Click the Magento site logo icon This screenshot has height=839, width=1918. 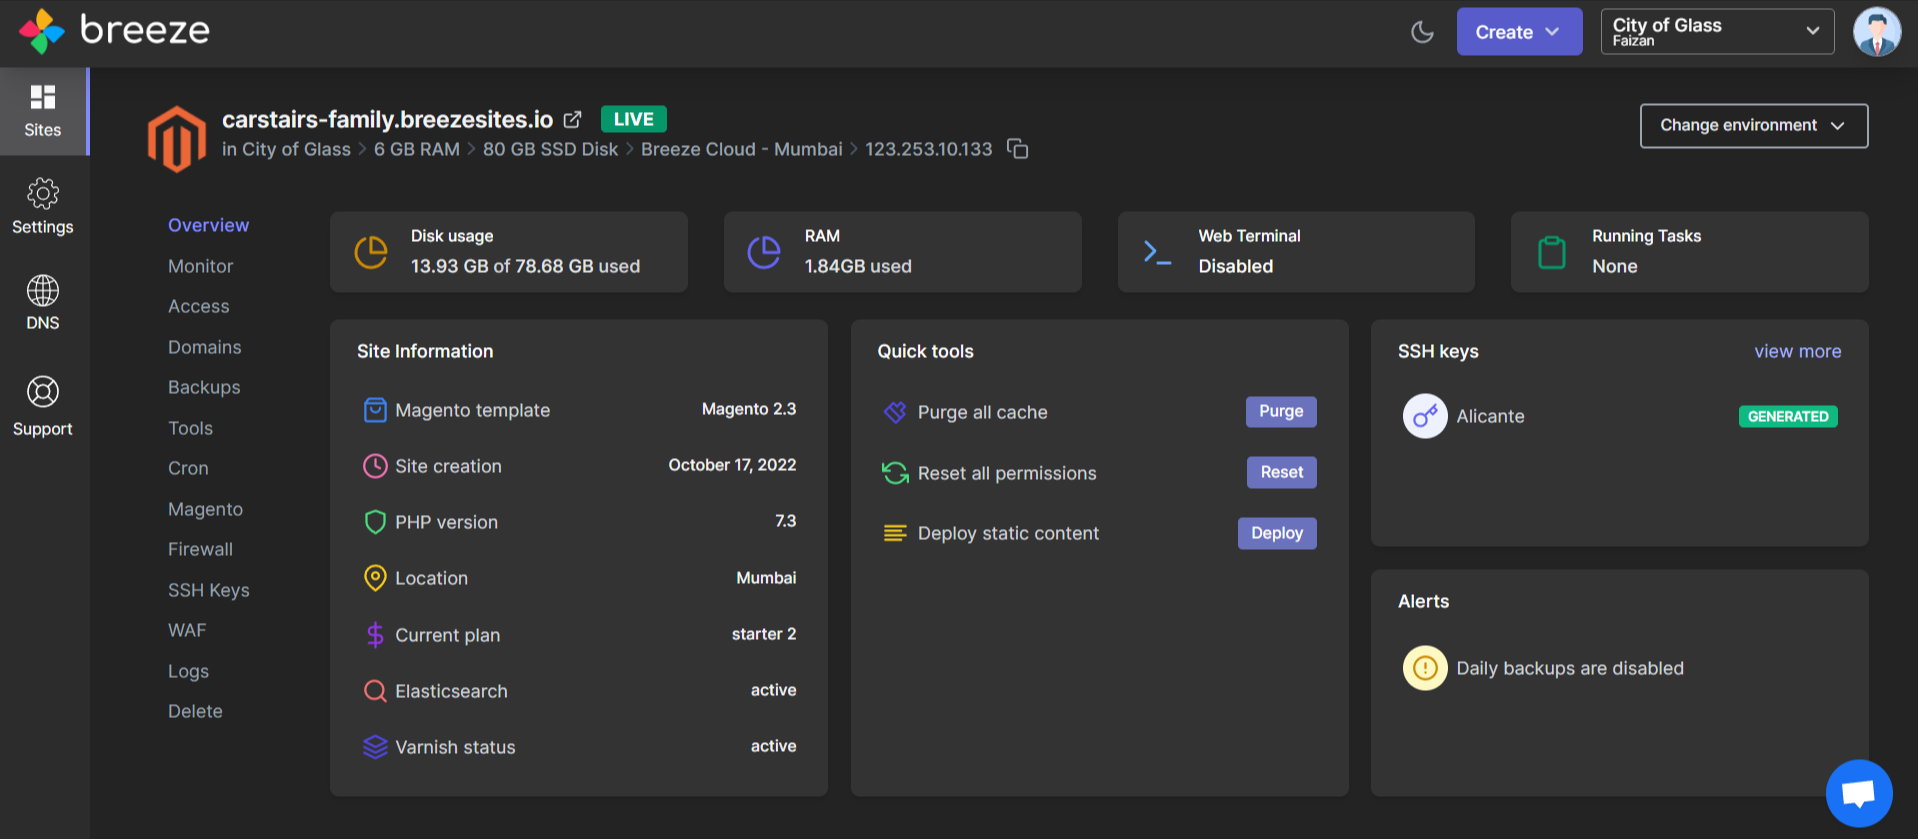(x=177, y=139)
